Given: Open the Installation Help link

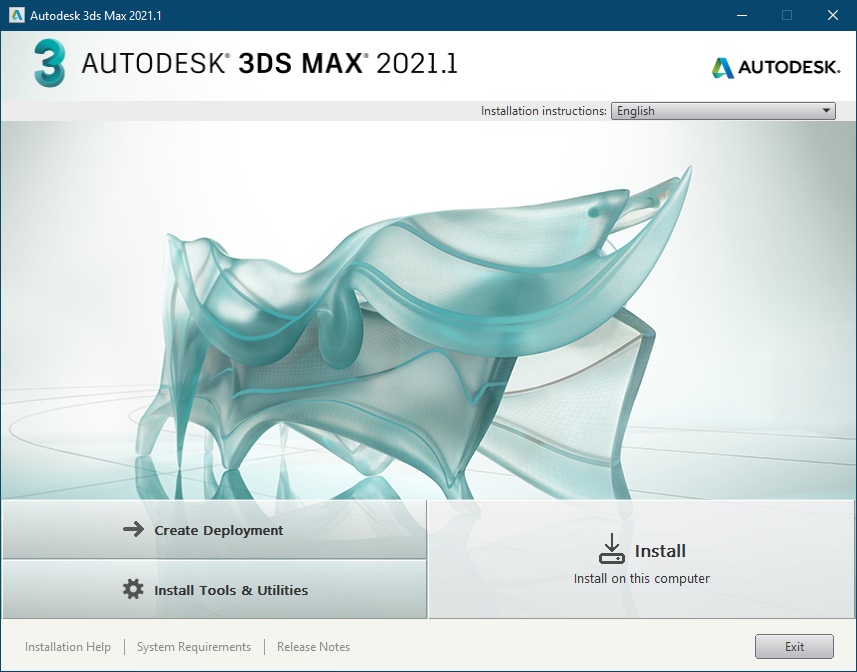Looking at the screenshot, I should [x=68, y=647].
